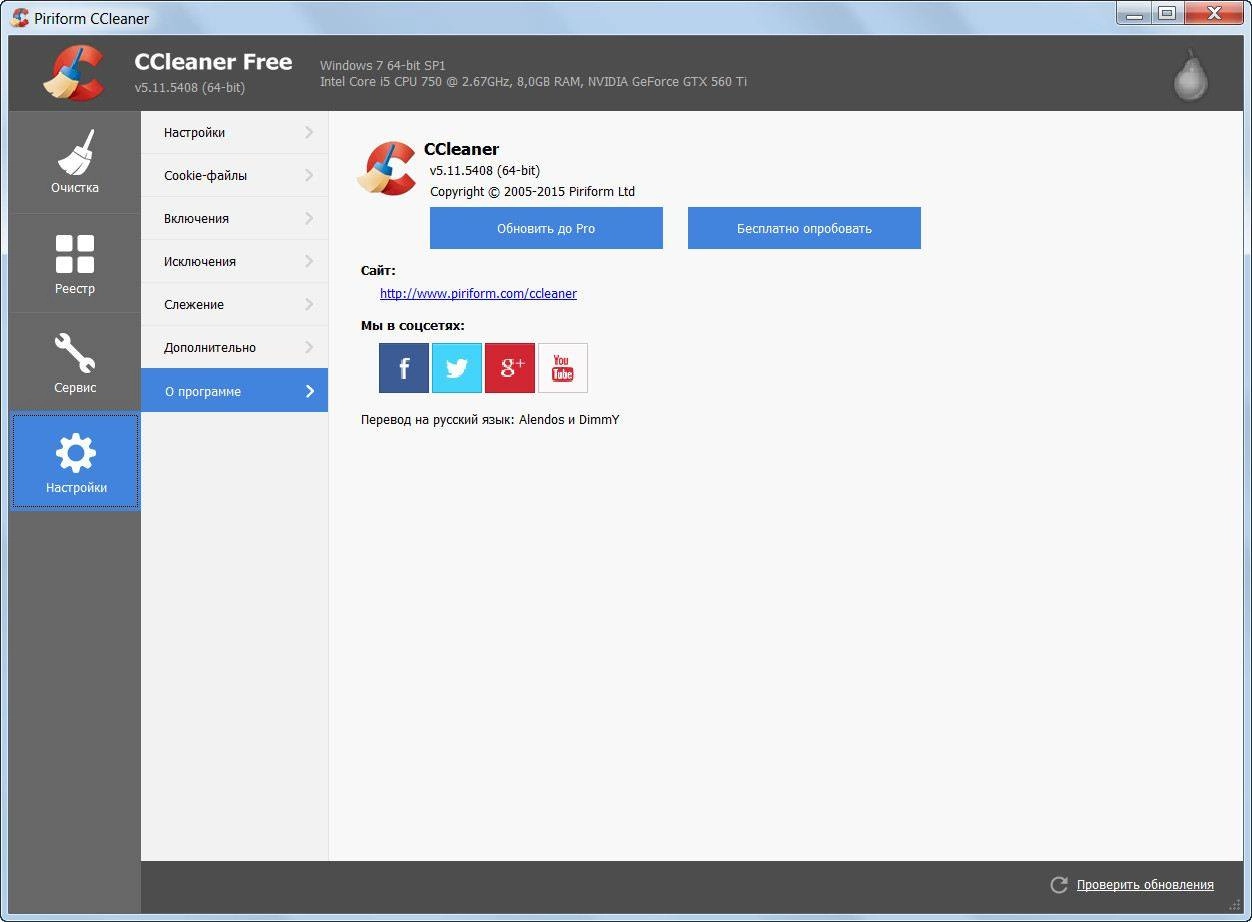Image resolution: width=1252 pixels, height=922 pixels.
Task: Click the chevron beside Cookie-файлы
Action: point(309,175)
